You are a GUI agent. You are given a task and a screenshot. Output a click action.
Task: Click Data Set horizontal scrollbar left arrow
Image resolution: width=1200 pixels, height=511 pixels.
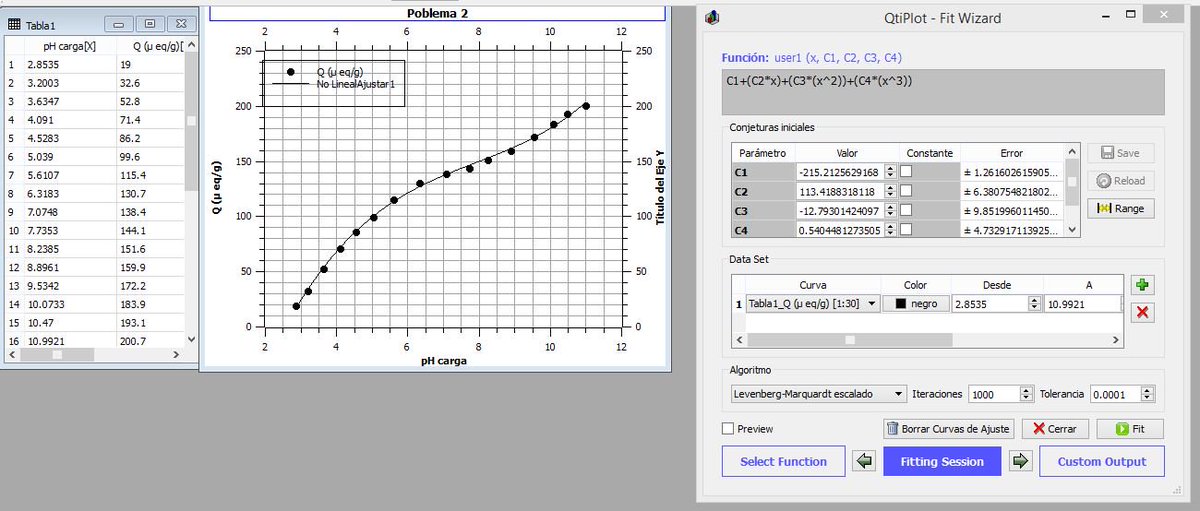pos(738,340)
